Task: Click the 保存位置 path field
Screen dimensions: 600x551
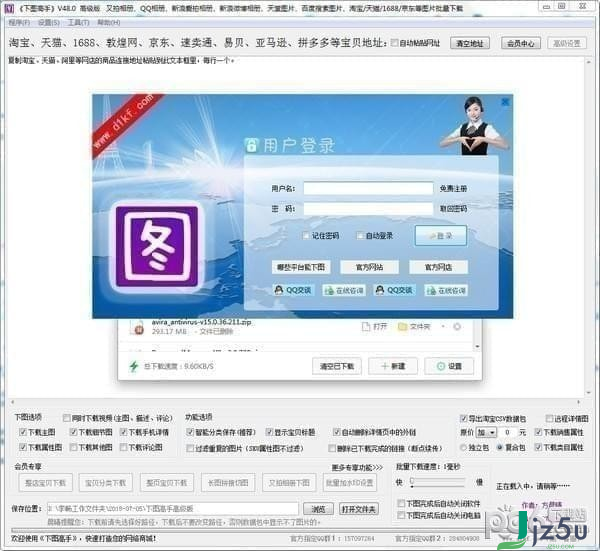Action: click(173, 509)
